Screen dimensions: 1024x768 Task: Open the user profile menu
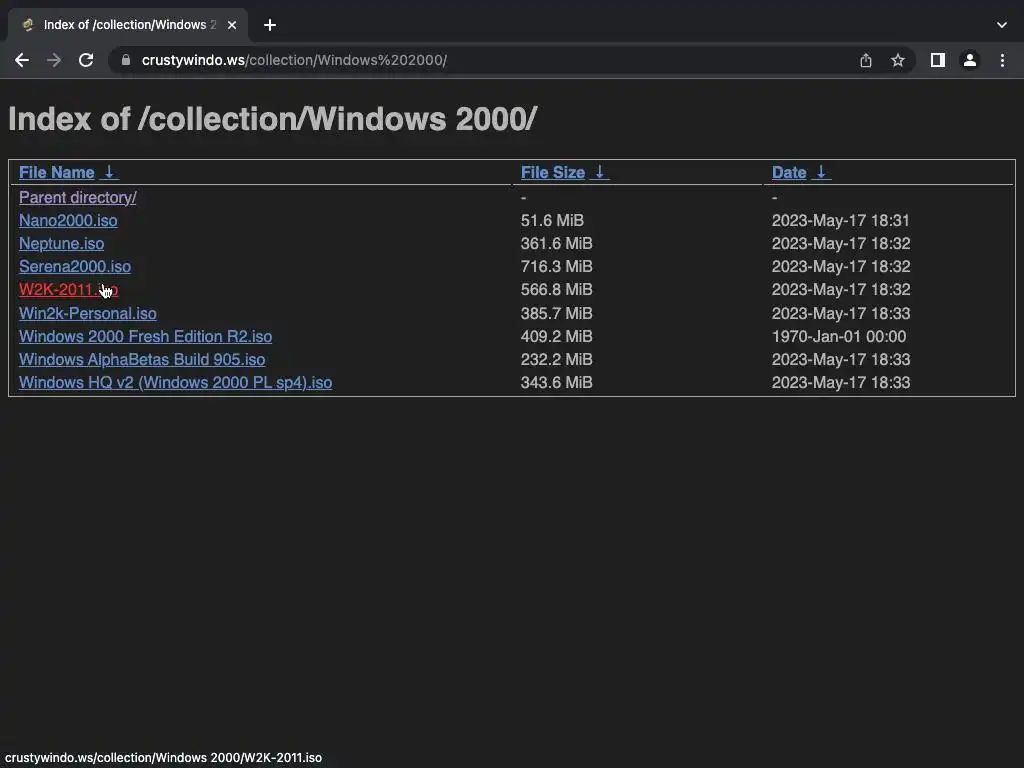coord(970,60)
